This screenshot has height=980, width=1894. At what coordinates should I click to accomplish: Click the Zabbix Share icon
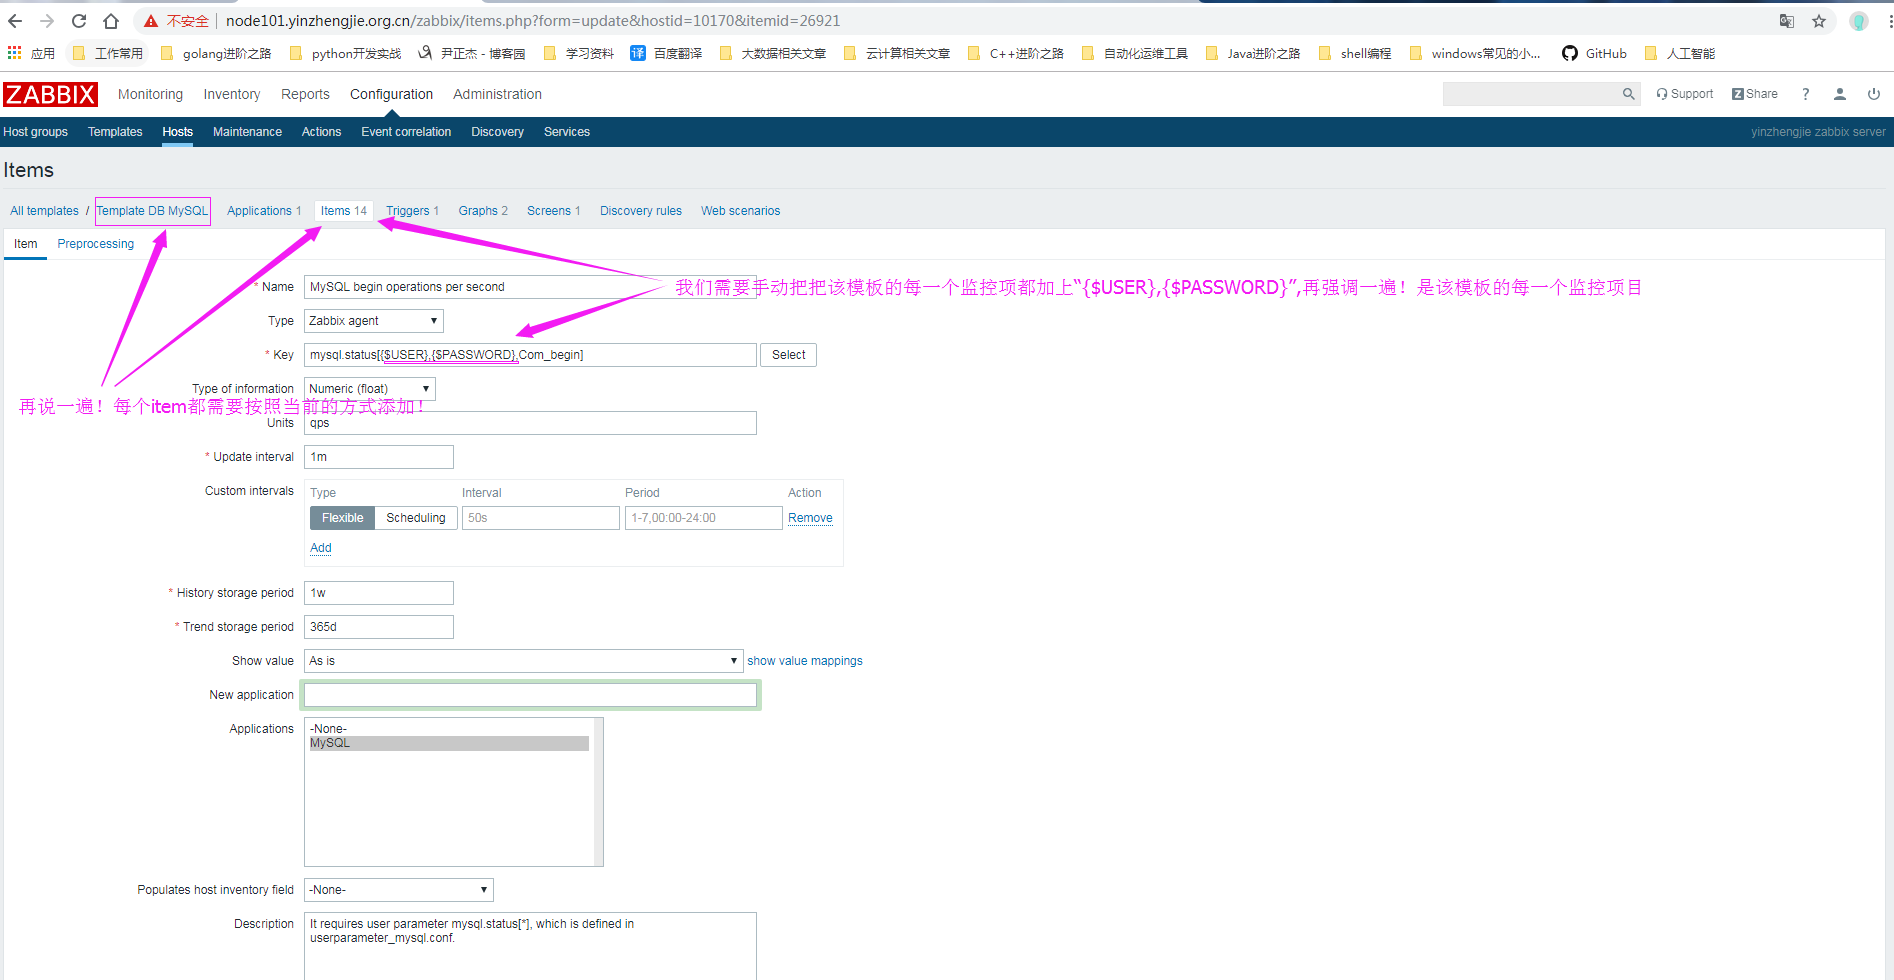coord(1755,94)
